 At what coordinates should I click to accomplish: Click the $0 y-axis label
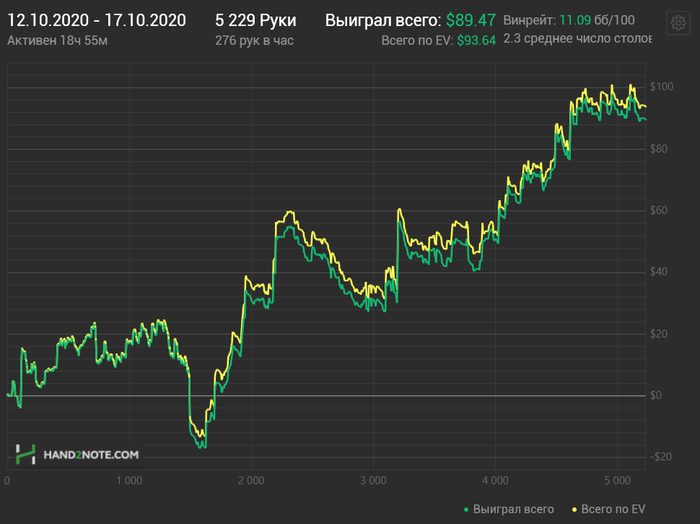click(656, 395)
